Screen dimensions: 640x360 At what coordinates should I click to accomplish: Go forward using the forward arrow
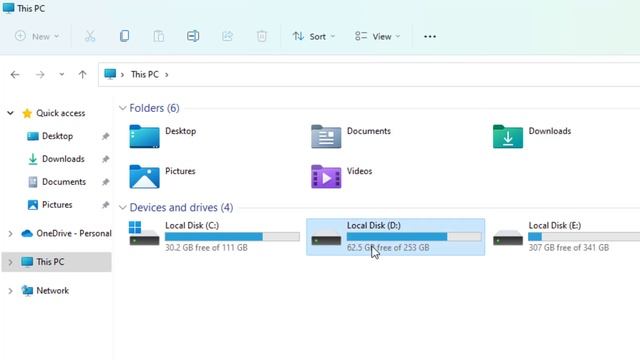pyautogui.click(x=40, y=74)
